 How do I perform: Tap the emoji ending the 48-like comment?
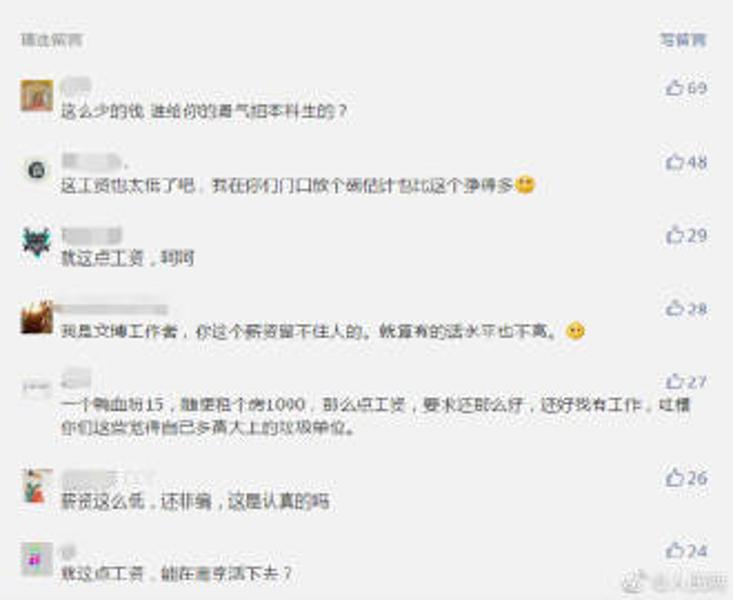(x=525, y=185)
